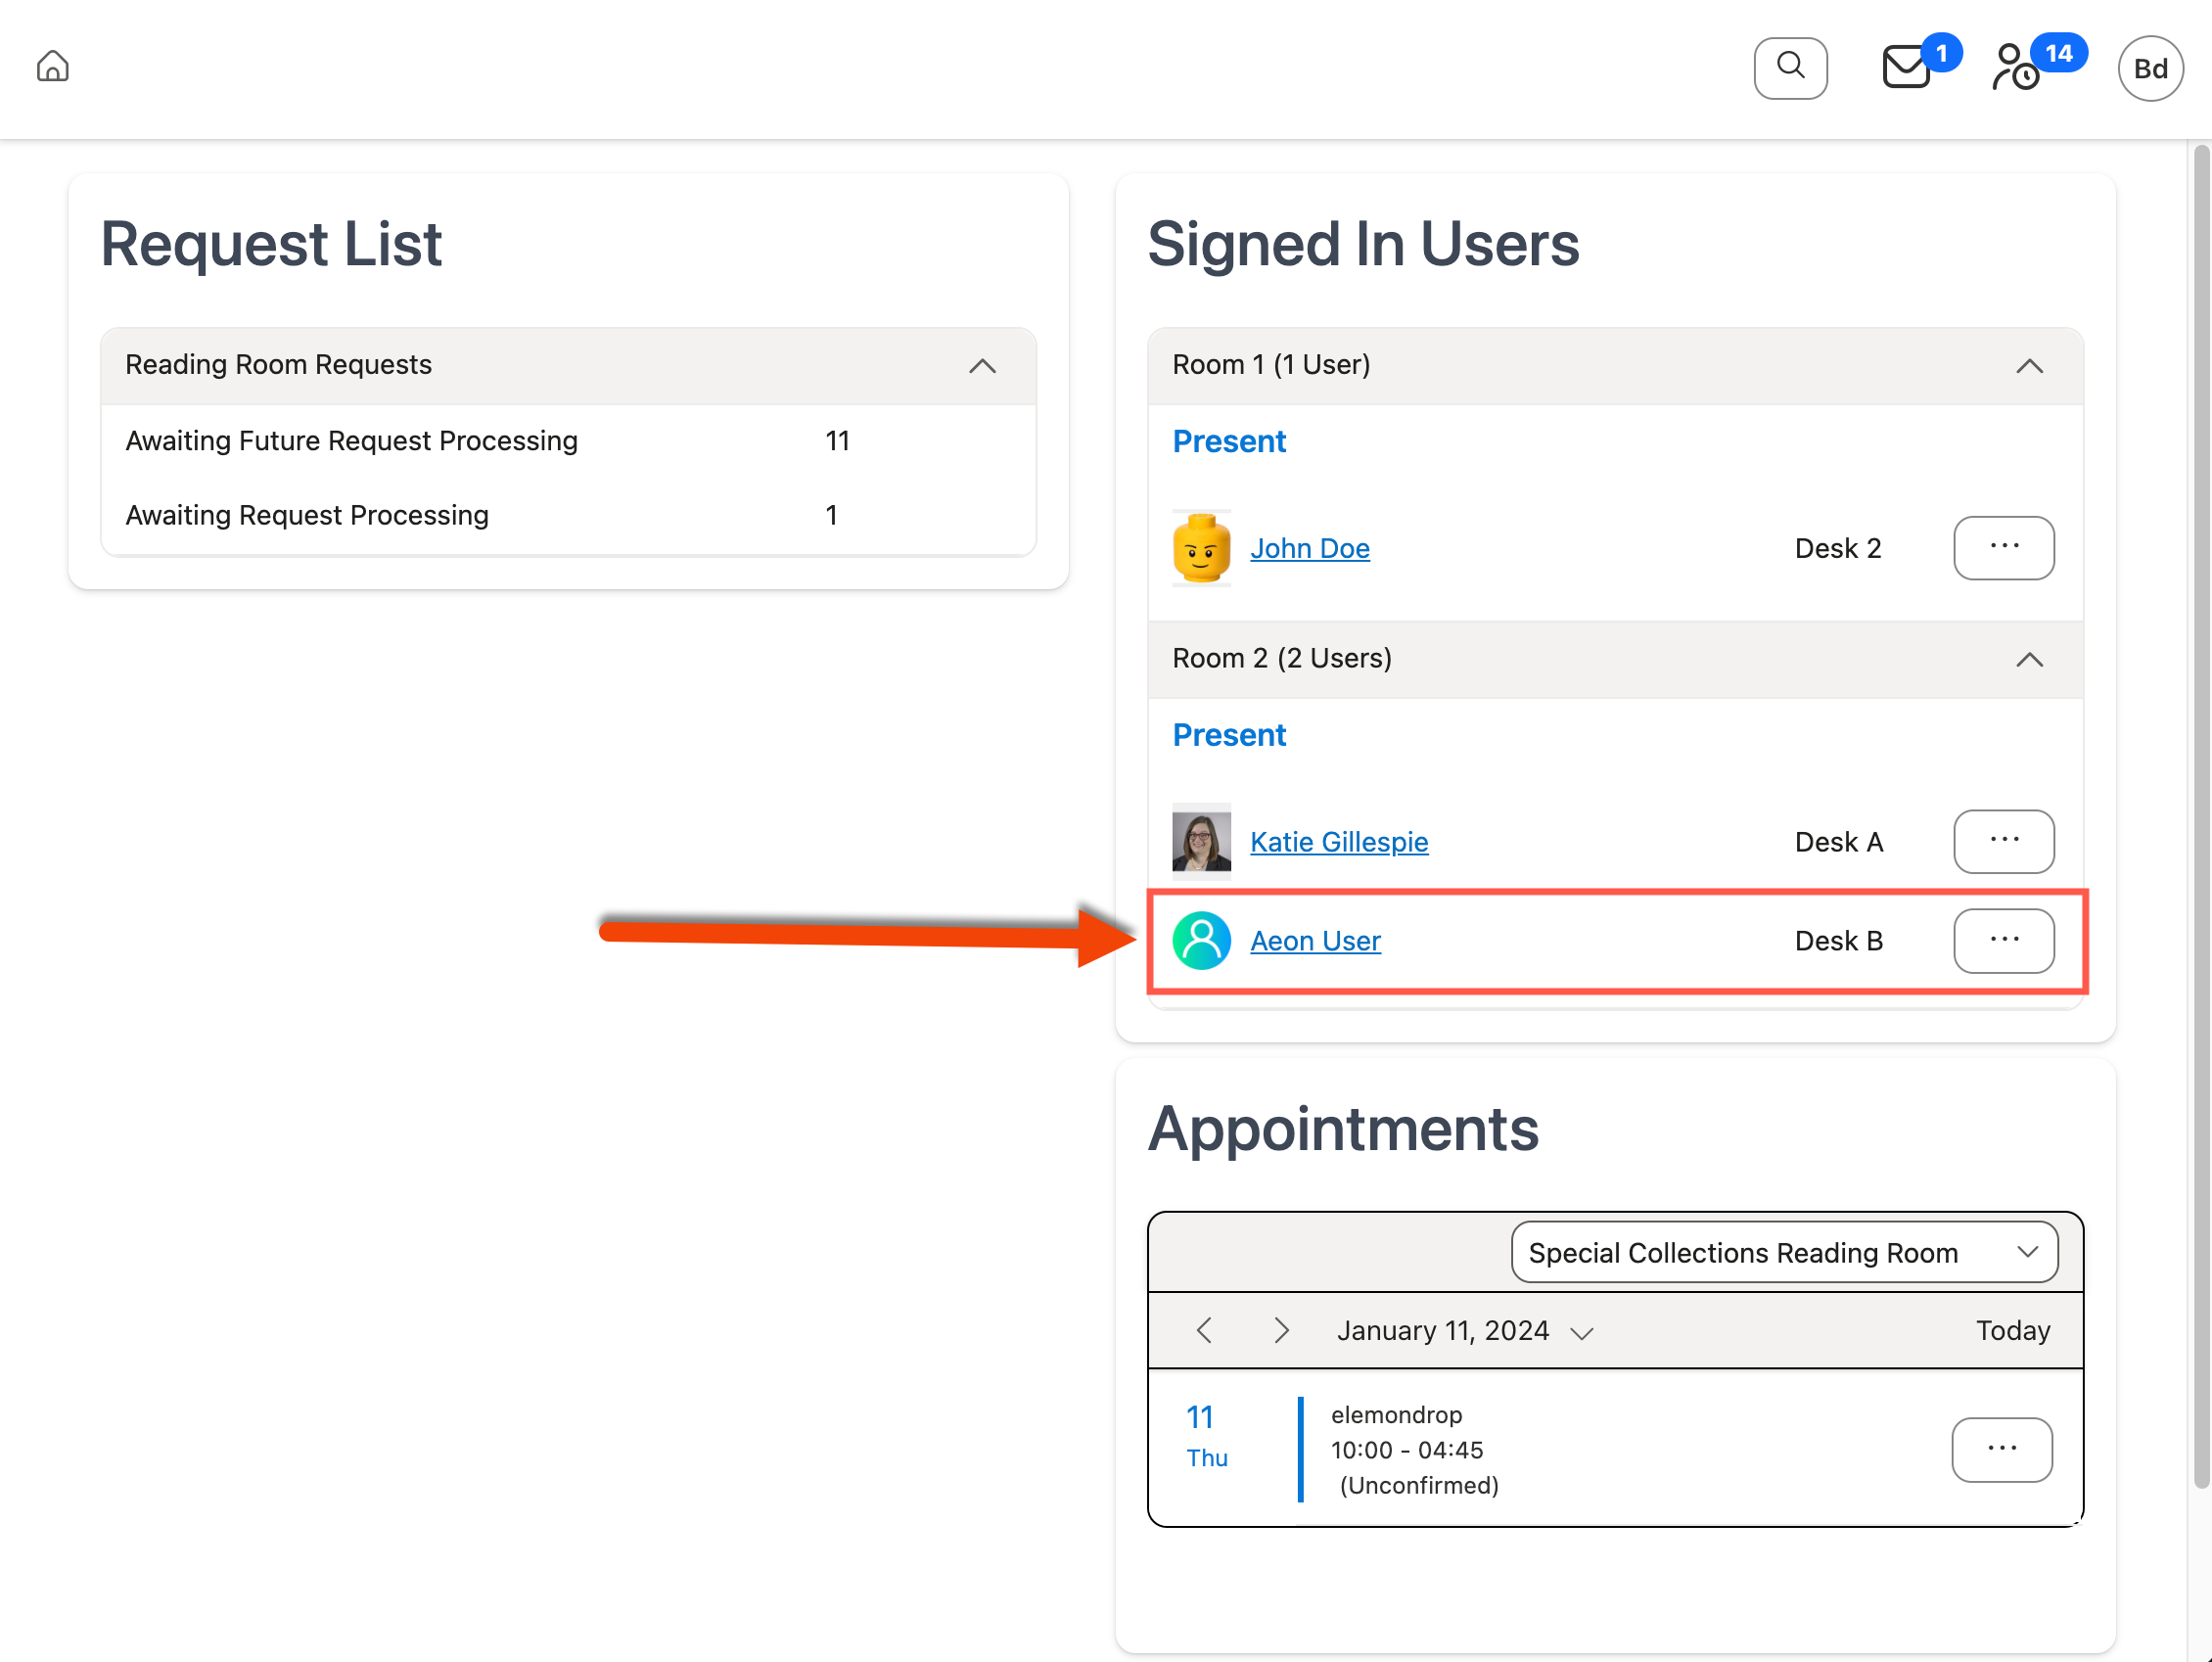
Task: Click John Doe's profile picture
Action: pyautogui.click(x=1201, y=547)
